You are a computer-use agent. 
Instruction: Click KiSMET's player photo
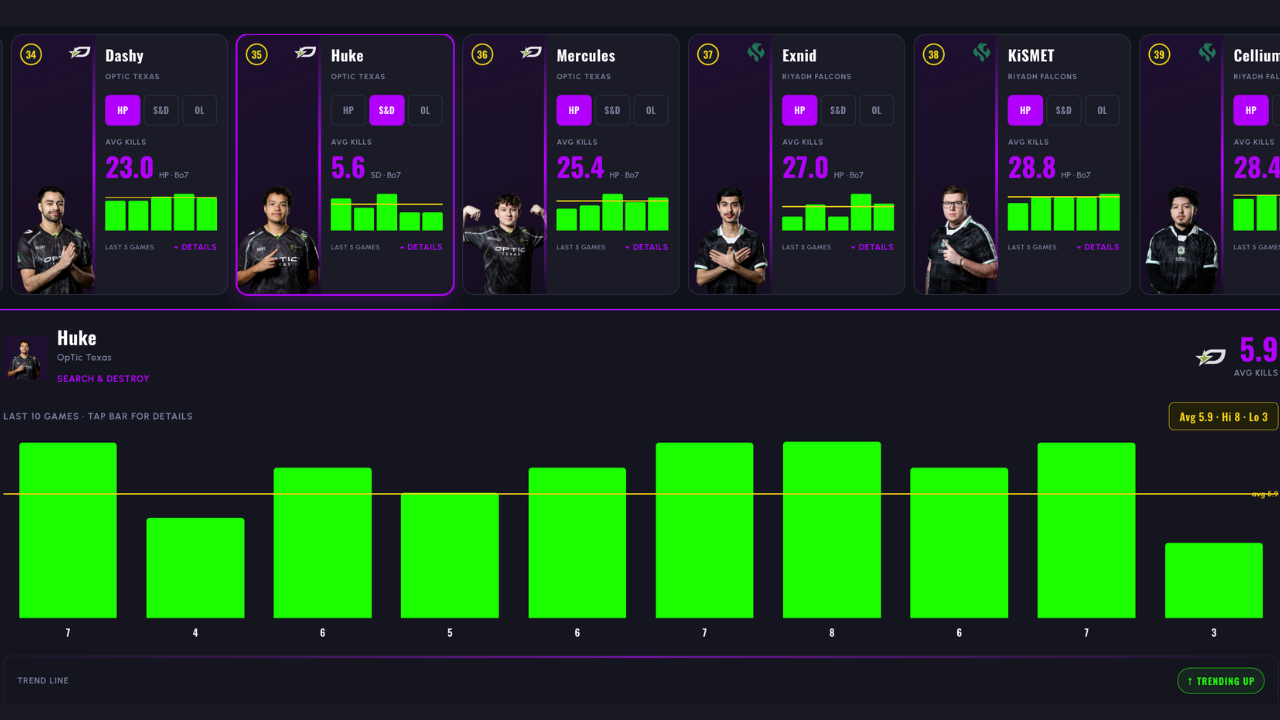point(960,240)
